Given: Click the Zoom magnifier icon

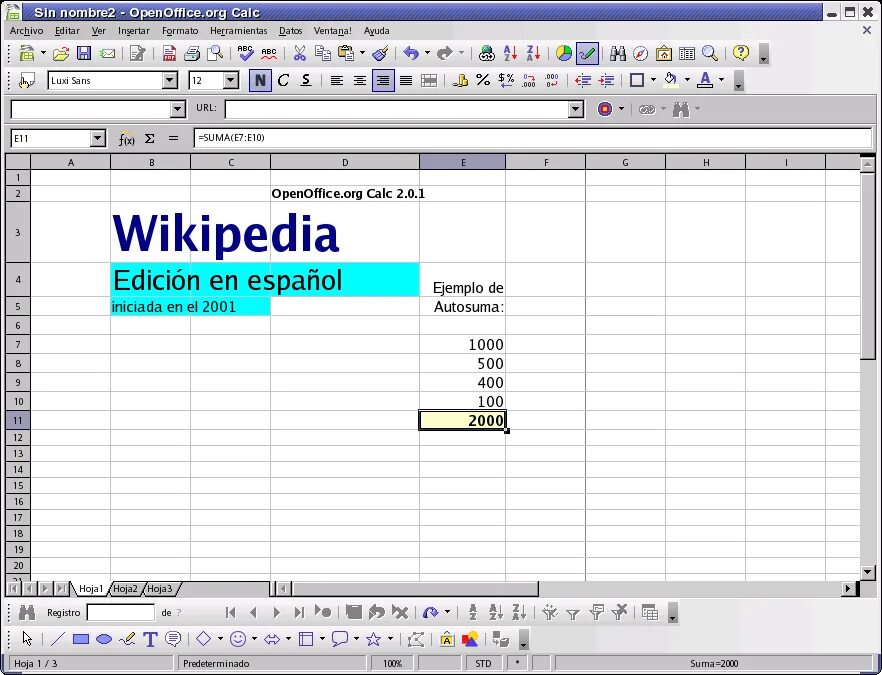Looking at the screenshot, I should click(710, 53).
